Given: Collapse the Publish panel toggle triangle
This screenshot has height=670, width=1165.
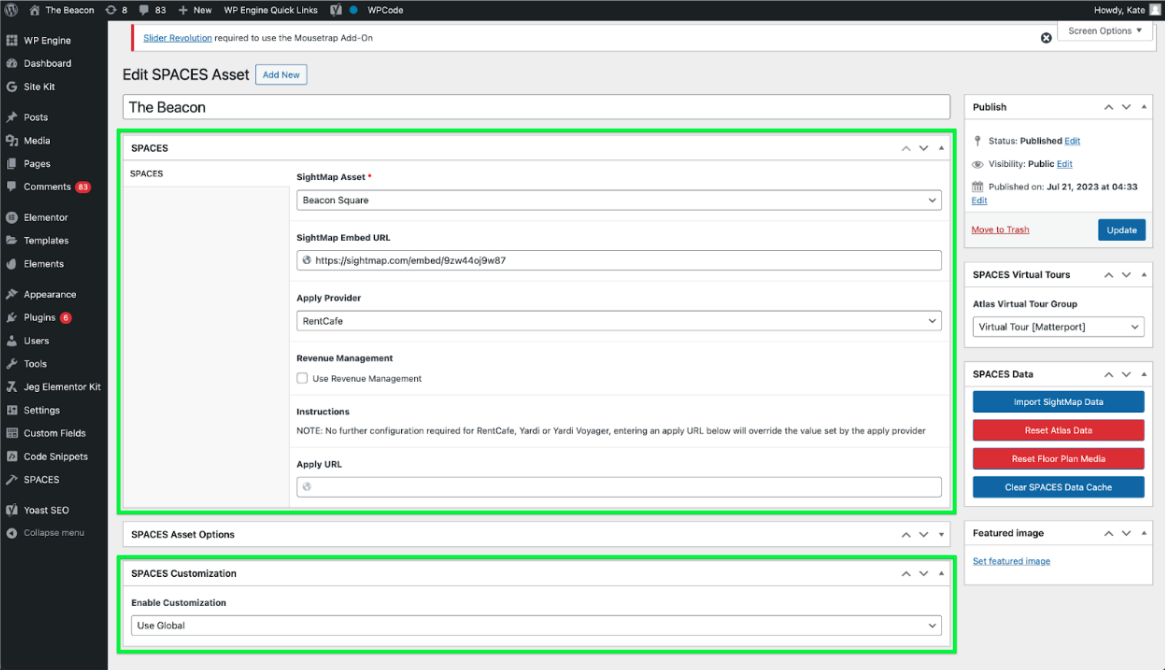Looking at the screenshot, I should click(x=1144, y=107).
